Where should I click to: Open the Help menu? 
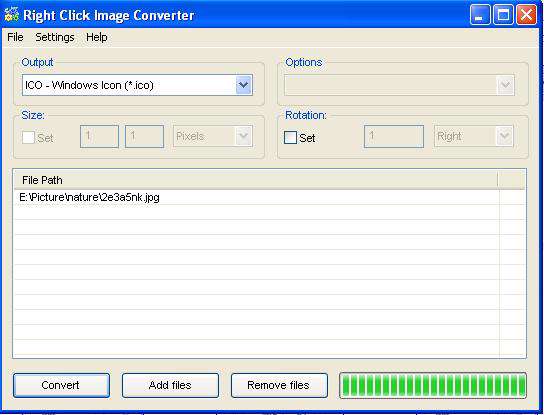(96, 37)
